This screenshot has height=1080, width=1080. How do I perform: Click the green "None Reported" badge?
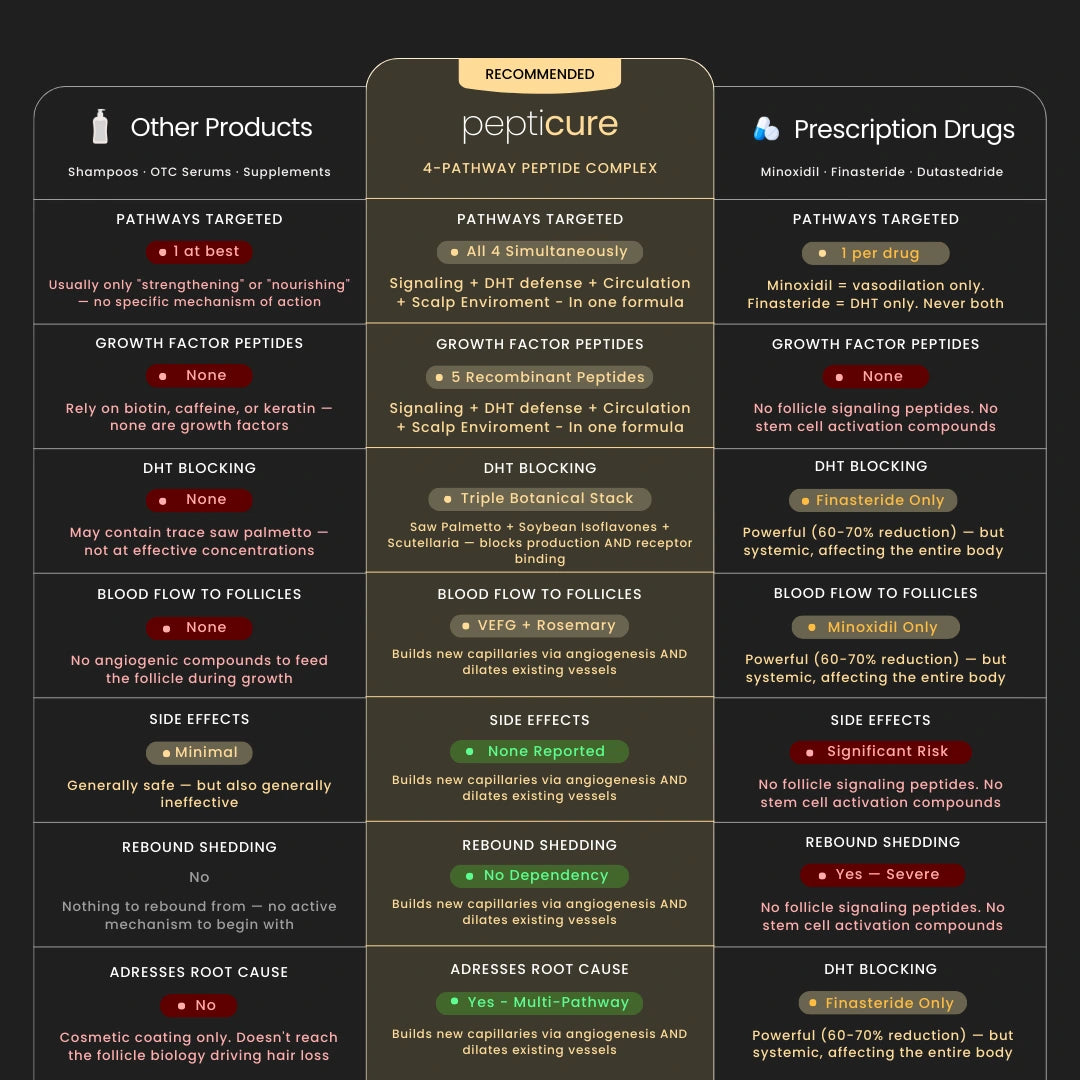(540, 751)
